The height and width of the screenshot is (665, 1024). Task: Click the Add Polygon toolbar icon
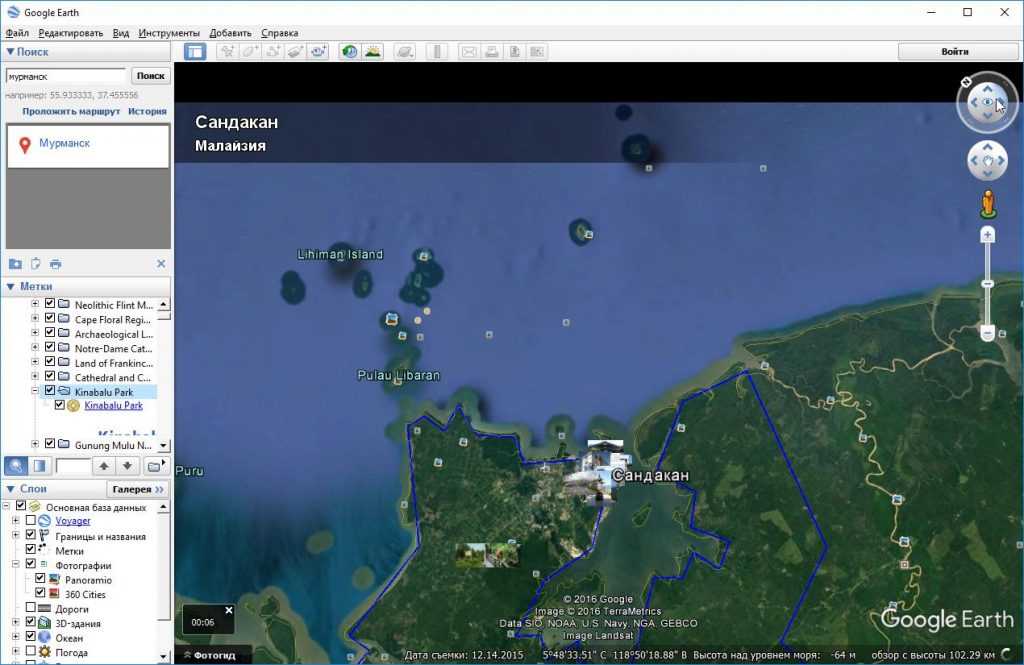250,52
